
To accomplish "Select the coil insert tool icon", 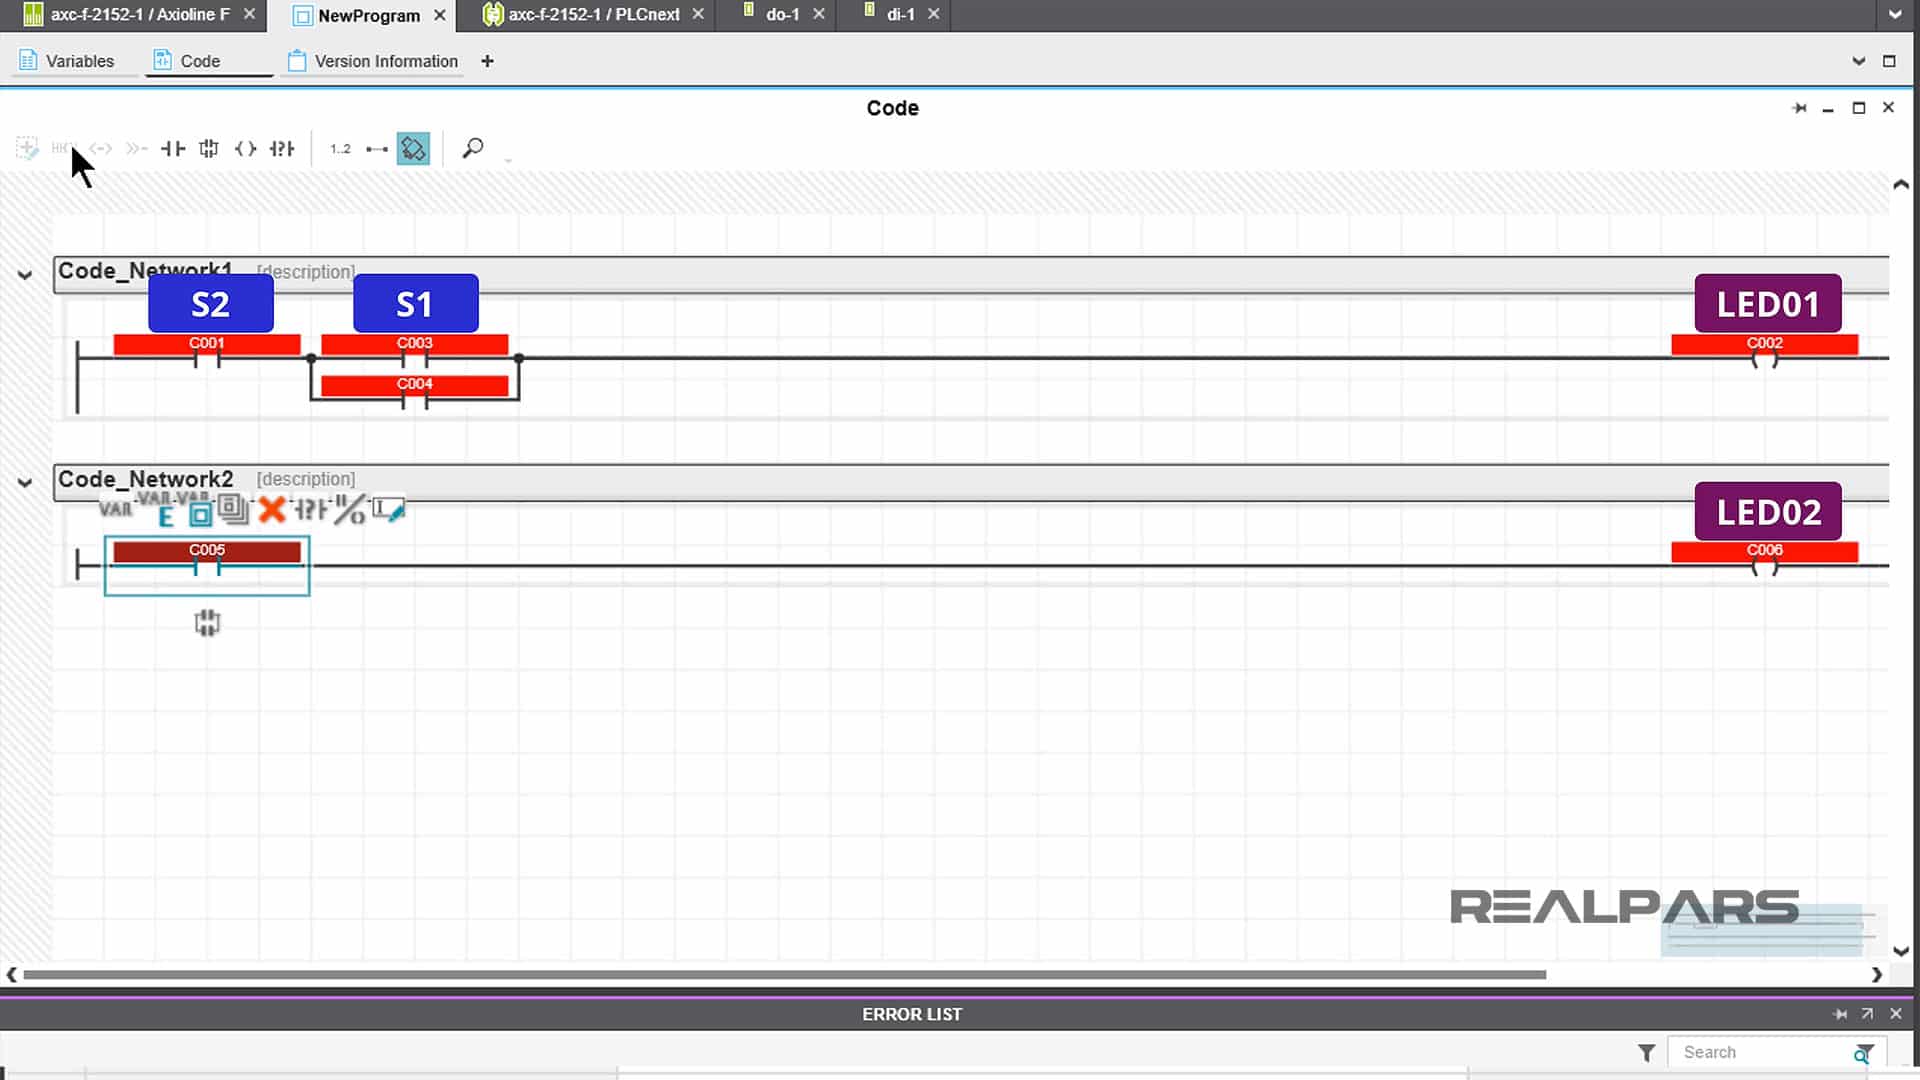I will pyautogui.click(x=245, y=148).
